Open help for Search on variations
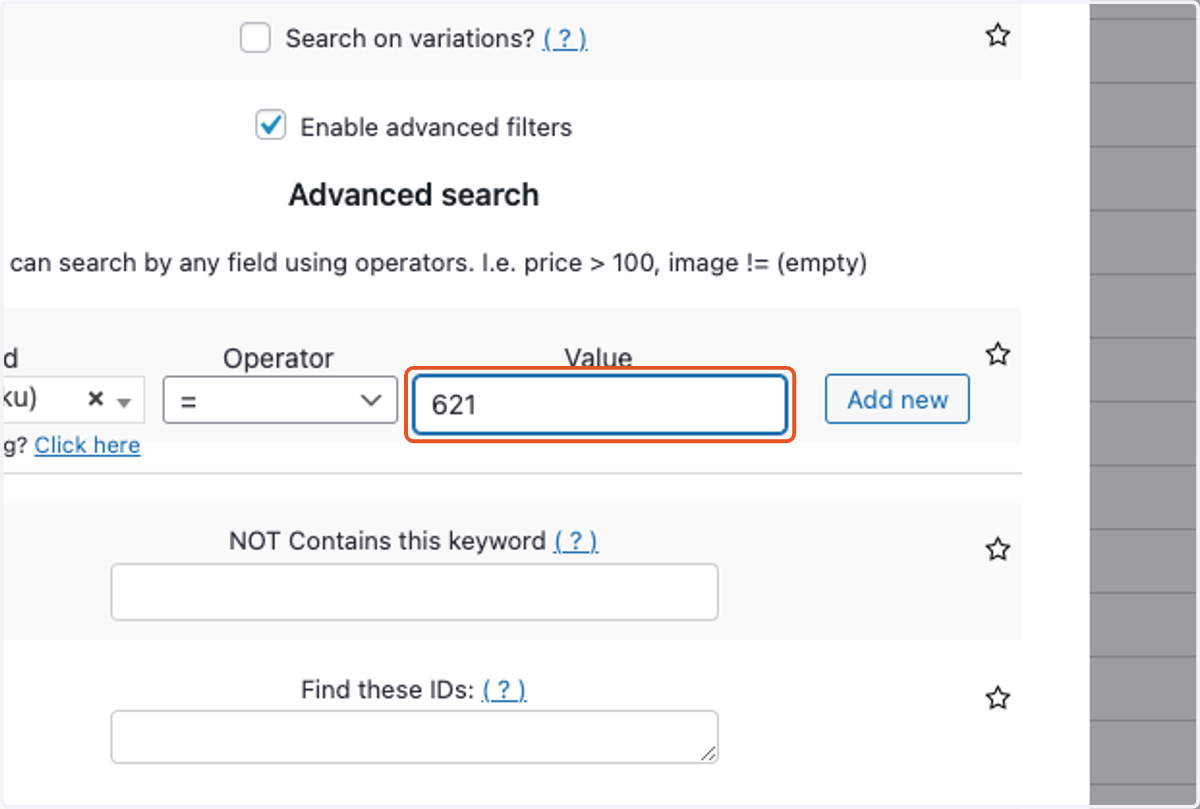Viewport: 1200px width, 809px height. pyautogui.click(x=565, y=39)
